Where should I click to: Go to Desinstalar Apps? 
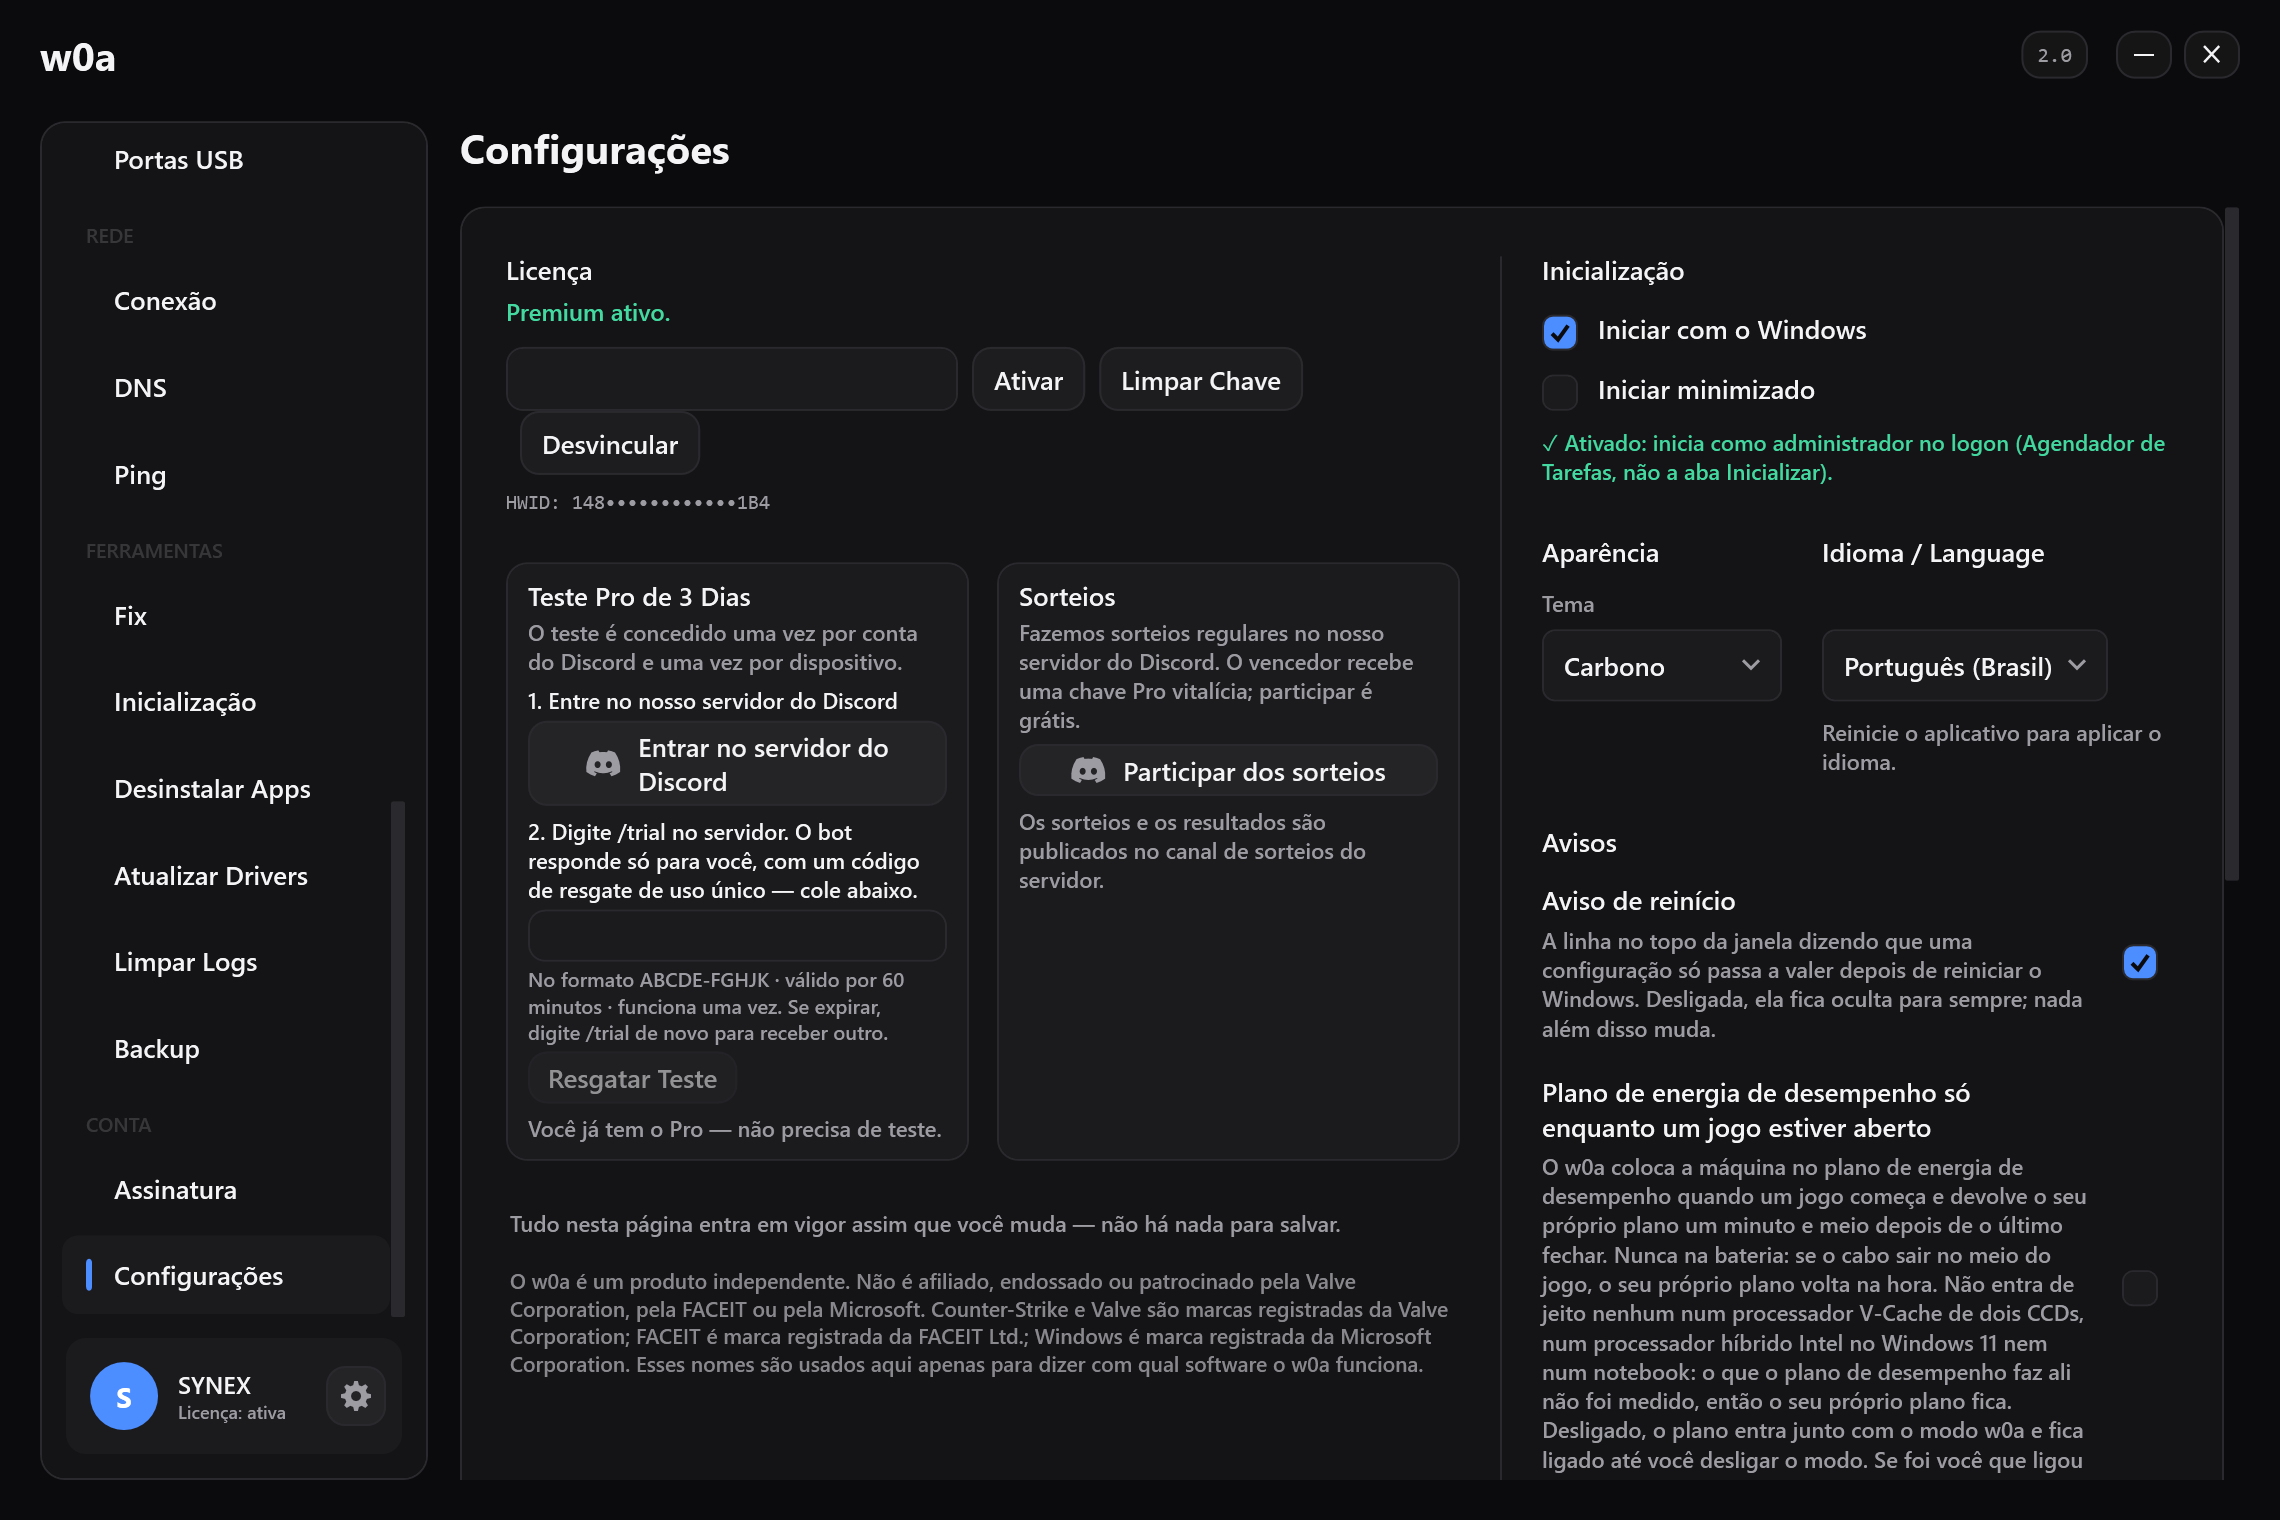226,789
